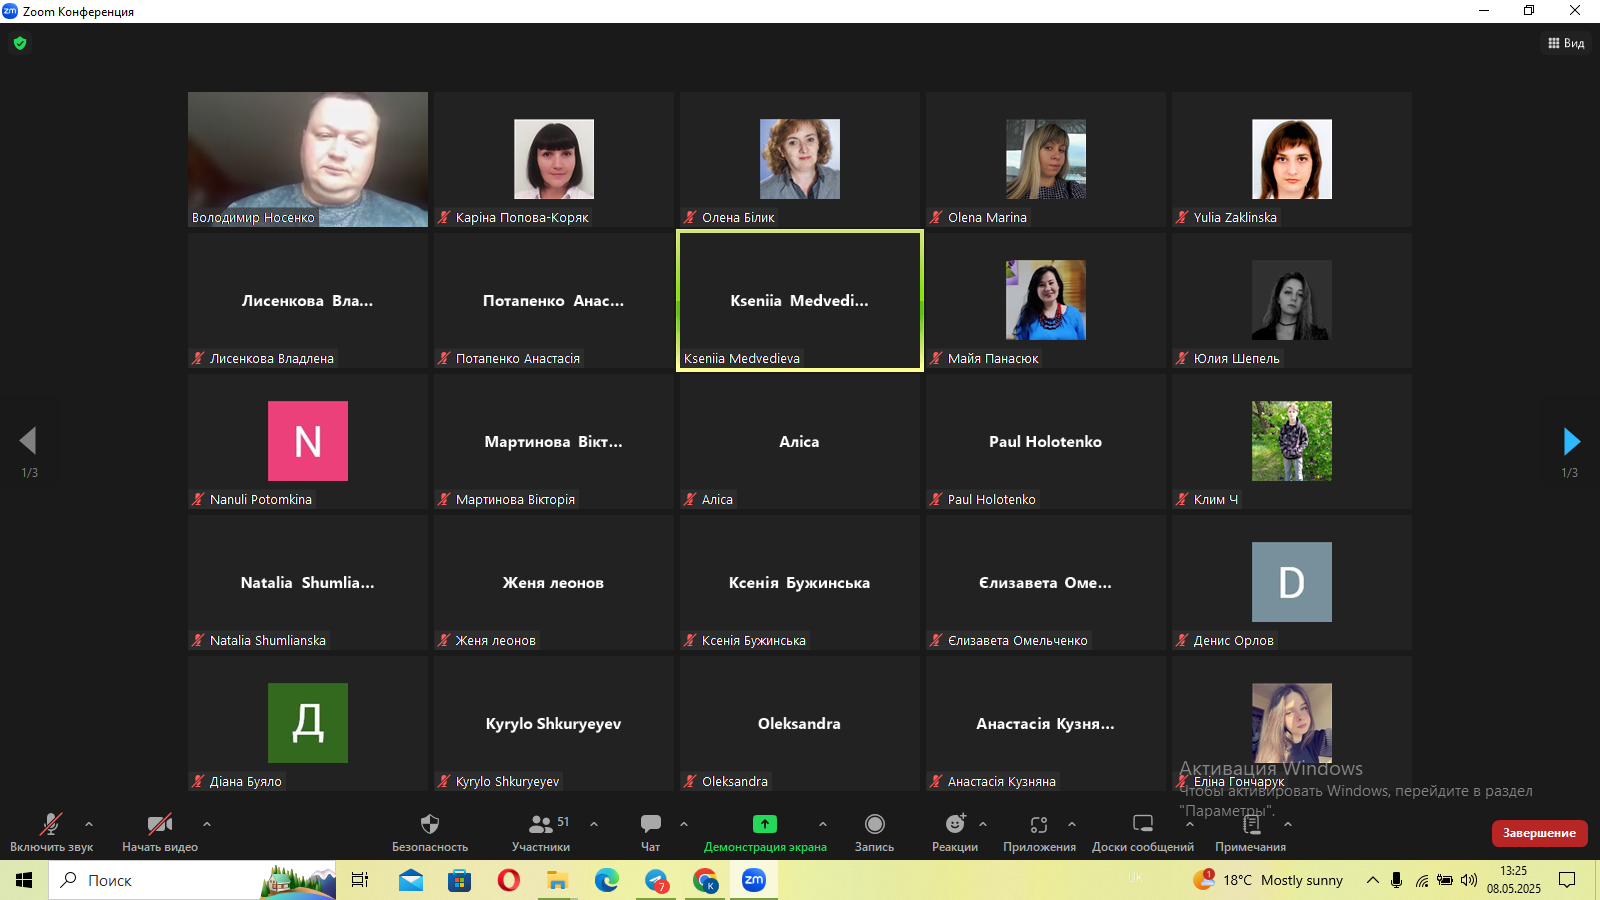Screen dimensions: 1600x900
Task: Open clock showing 13:25 08.05.2025
Action: [1514, 880]
